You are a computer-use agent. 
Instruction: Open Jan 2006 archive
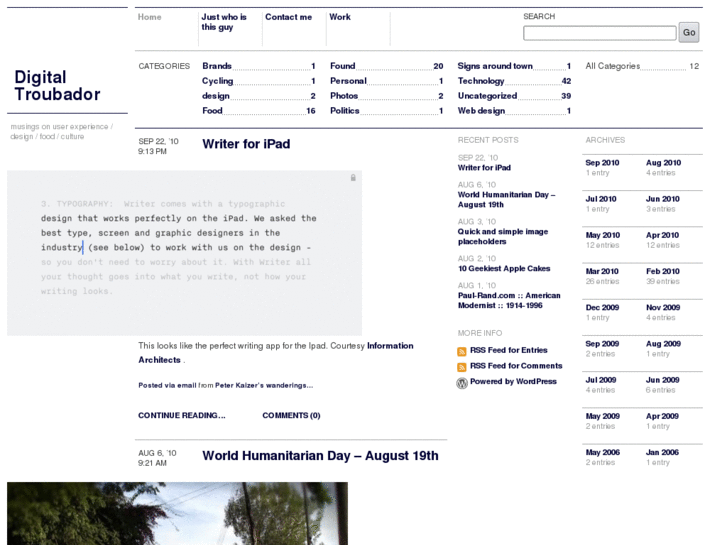[x=662, y=452]
